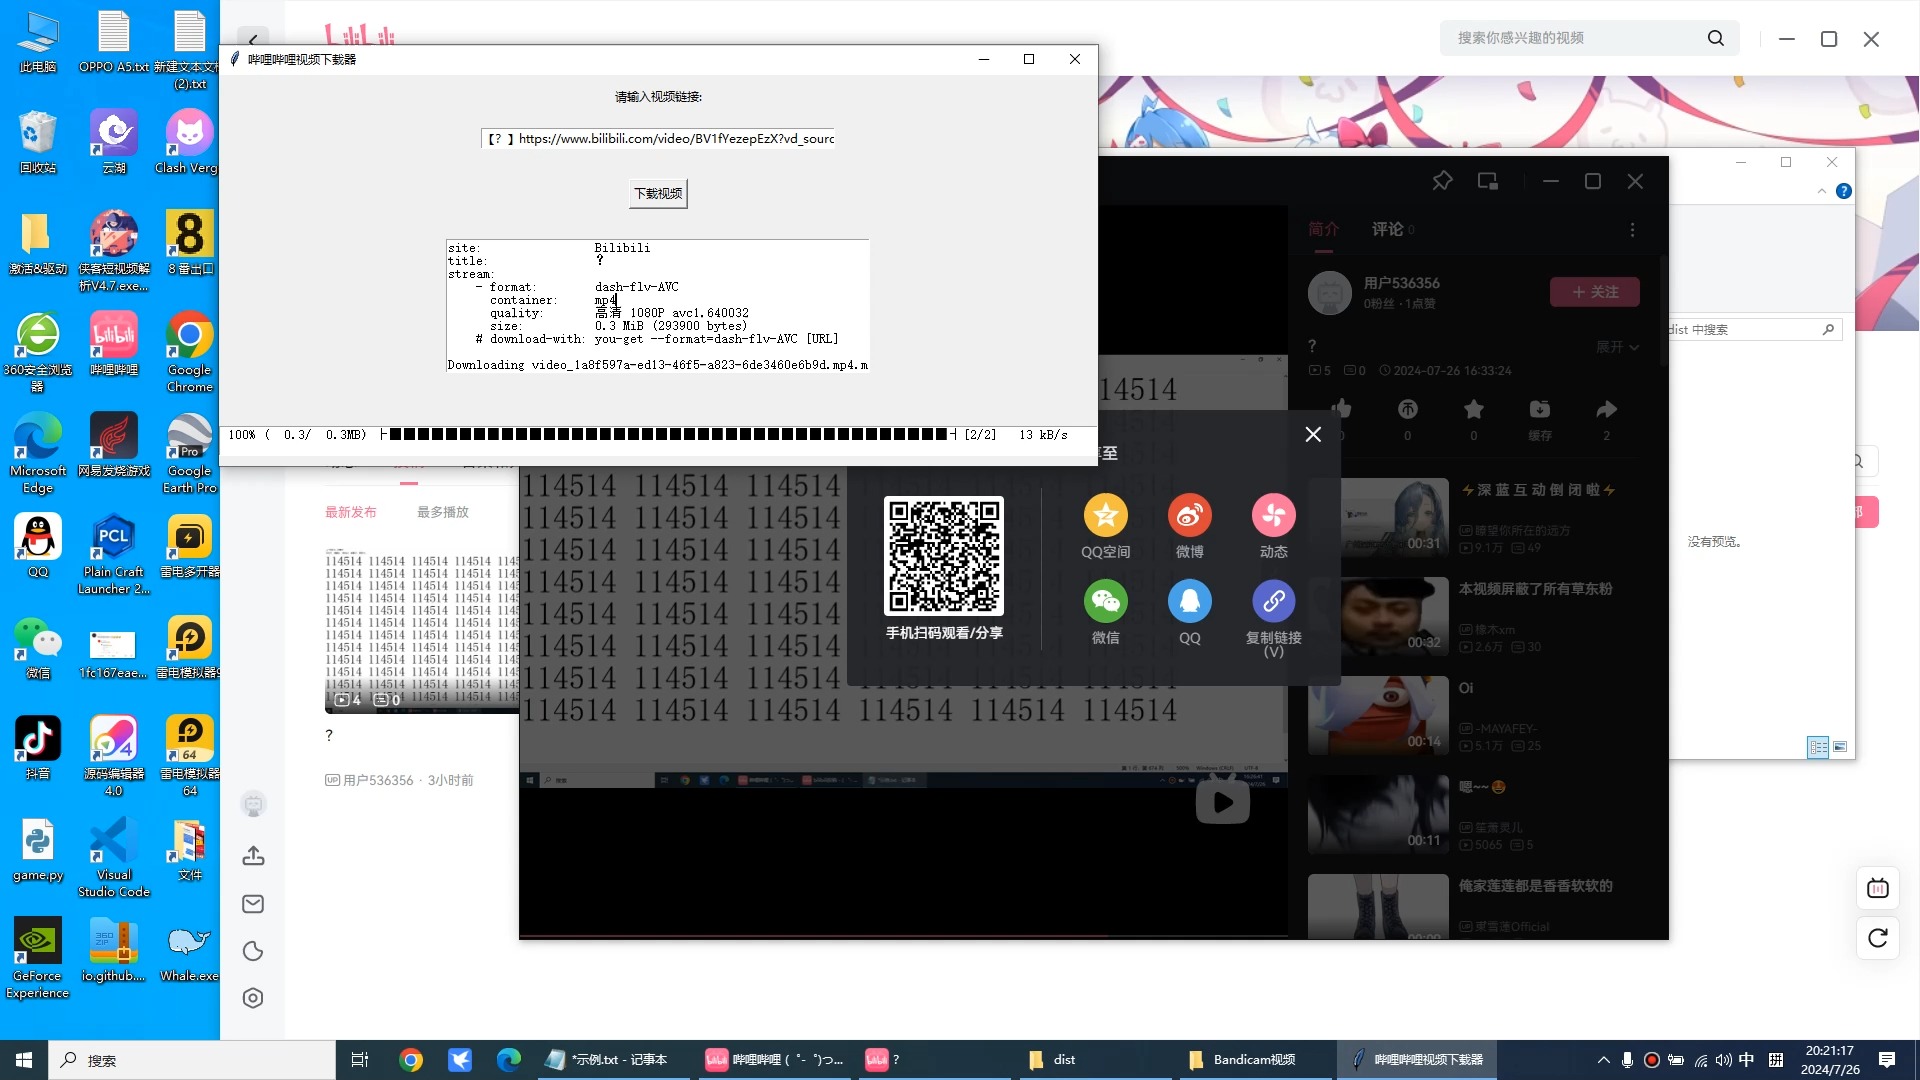Open the 简介 tab
This screenshot has height=1080, width=1920.
coord(1323,229)
